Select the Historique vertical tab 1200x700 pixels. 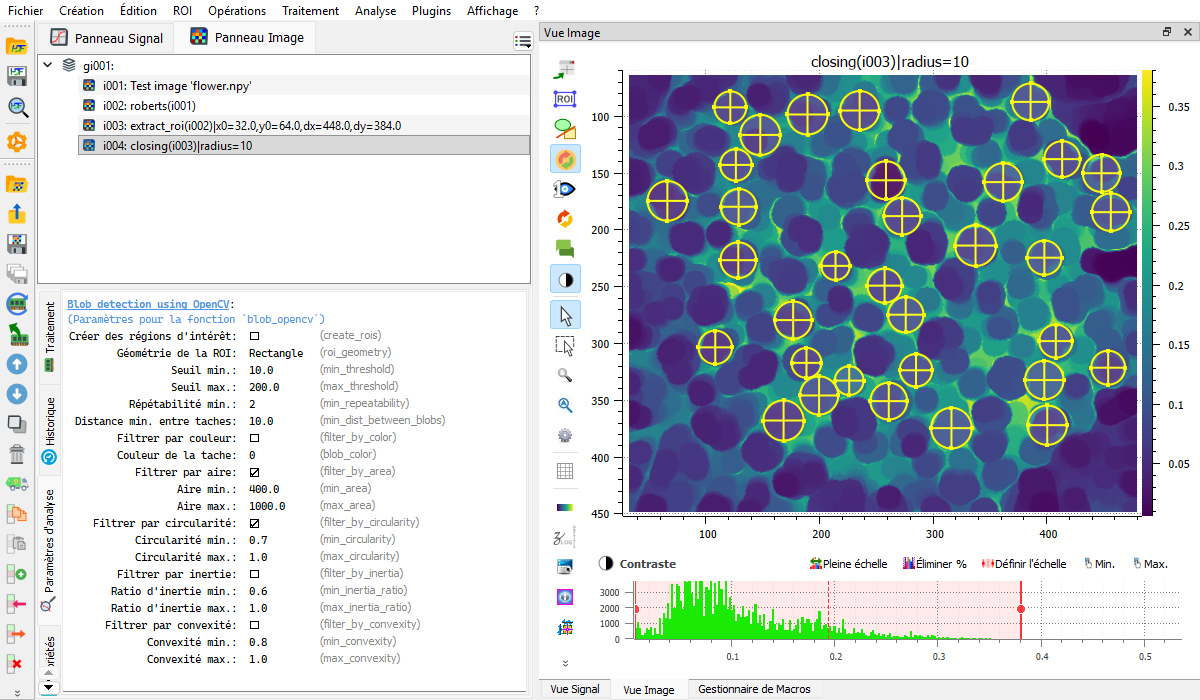(x=49, y=431)
